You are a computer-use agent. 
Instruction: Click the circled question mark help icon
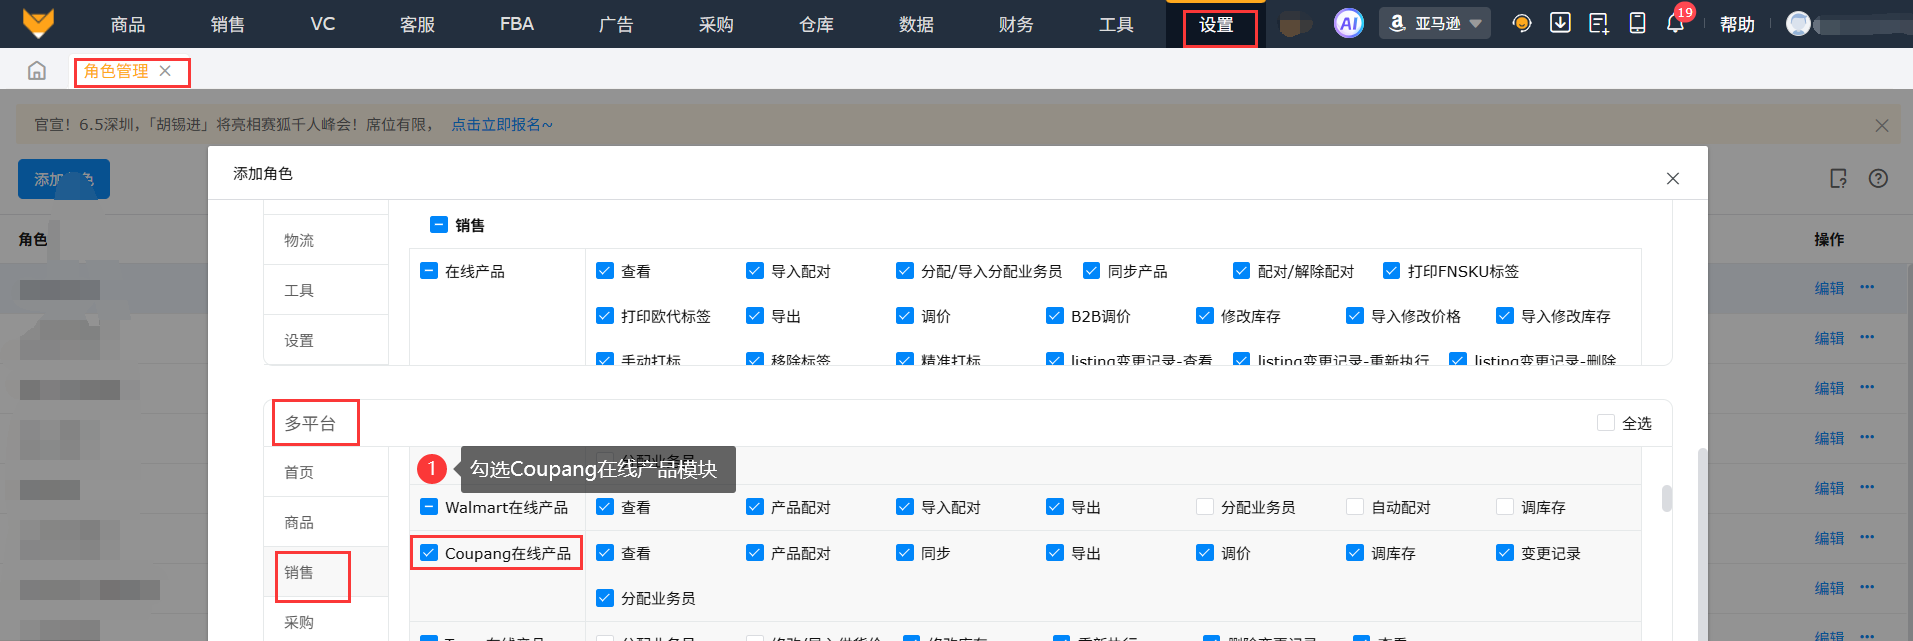1878,178
